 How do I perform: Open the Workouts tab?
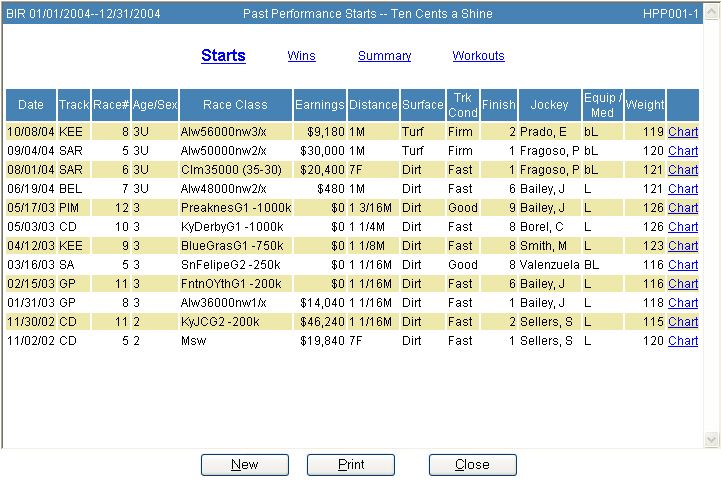click(478, 56)
